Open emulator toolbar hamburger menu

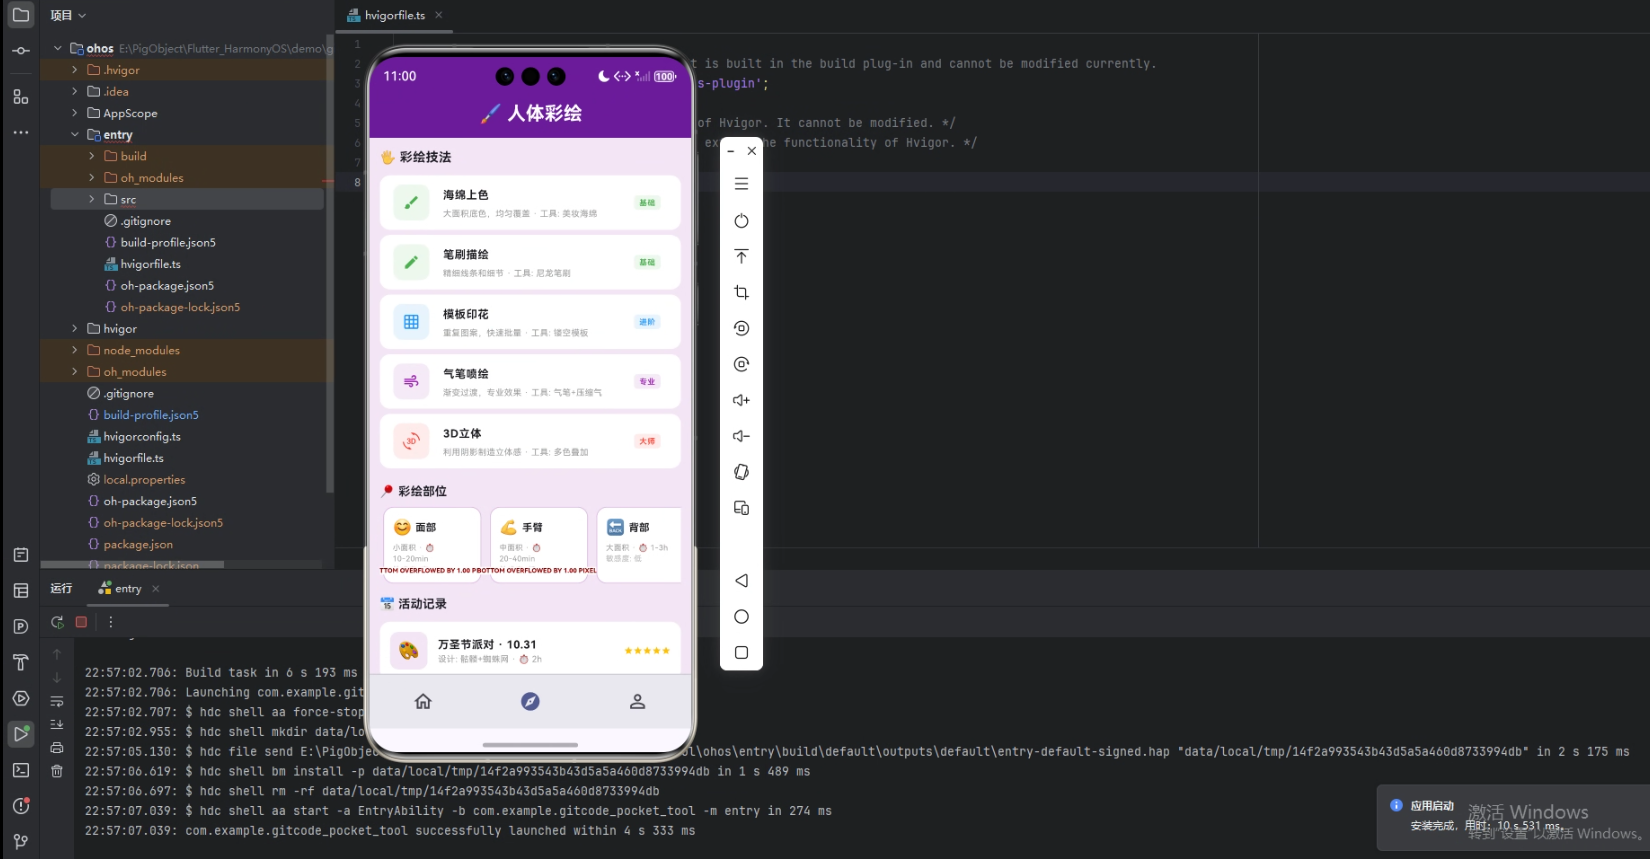click(x=741, y=184)
